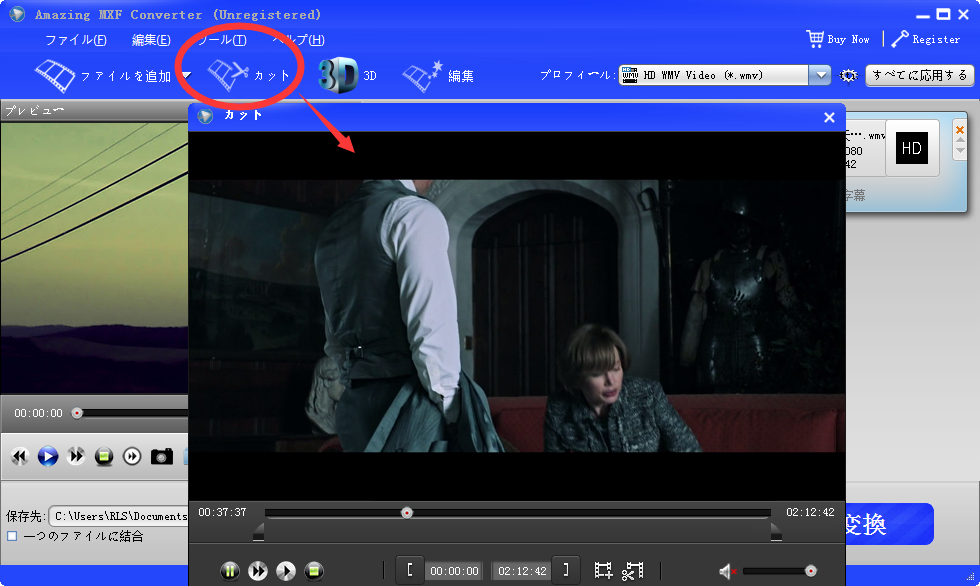Stop playback in the main preview panel

pos(104,457)
